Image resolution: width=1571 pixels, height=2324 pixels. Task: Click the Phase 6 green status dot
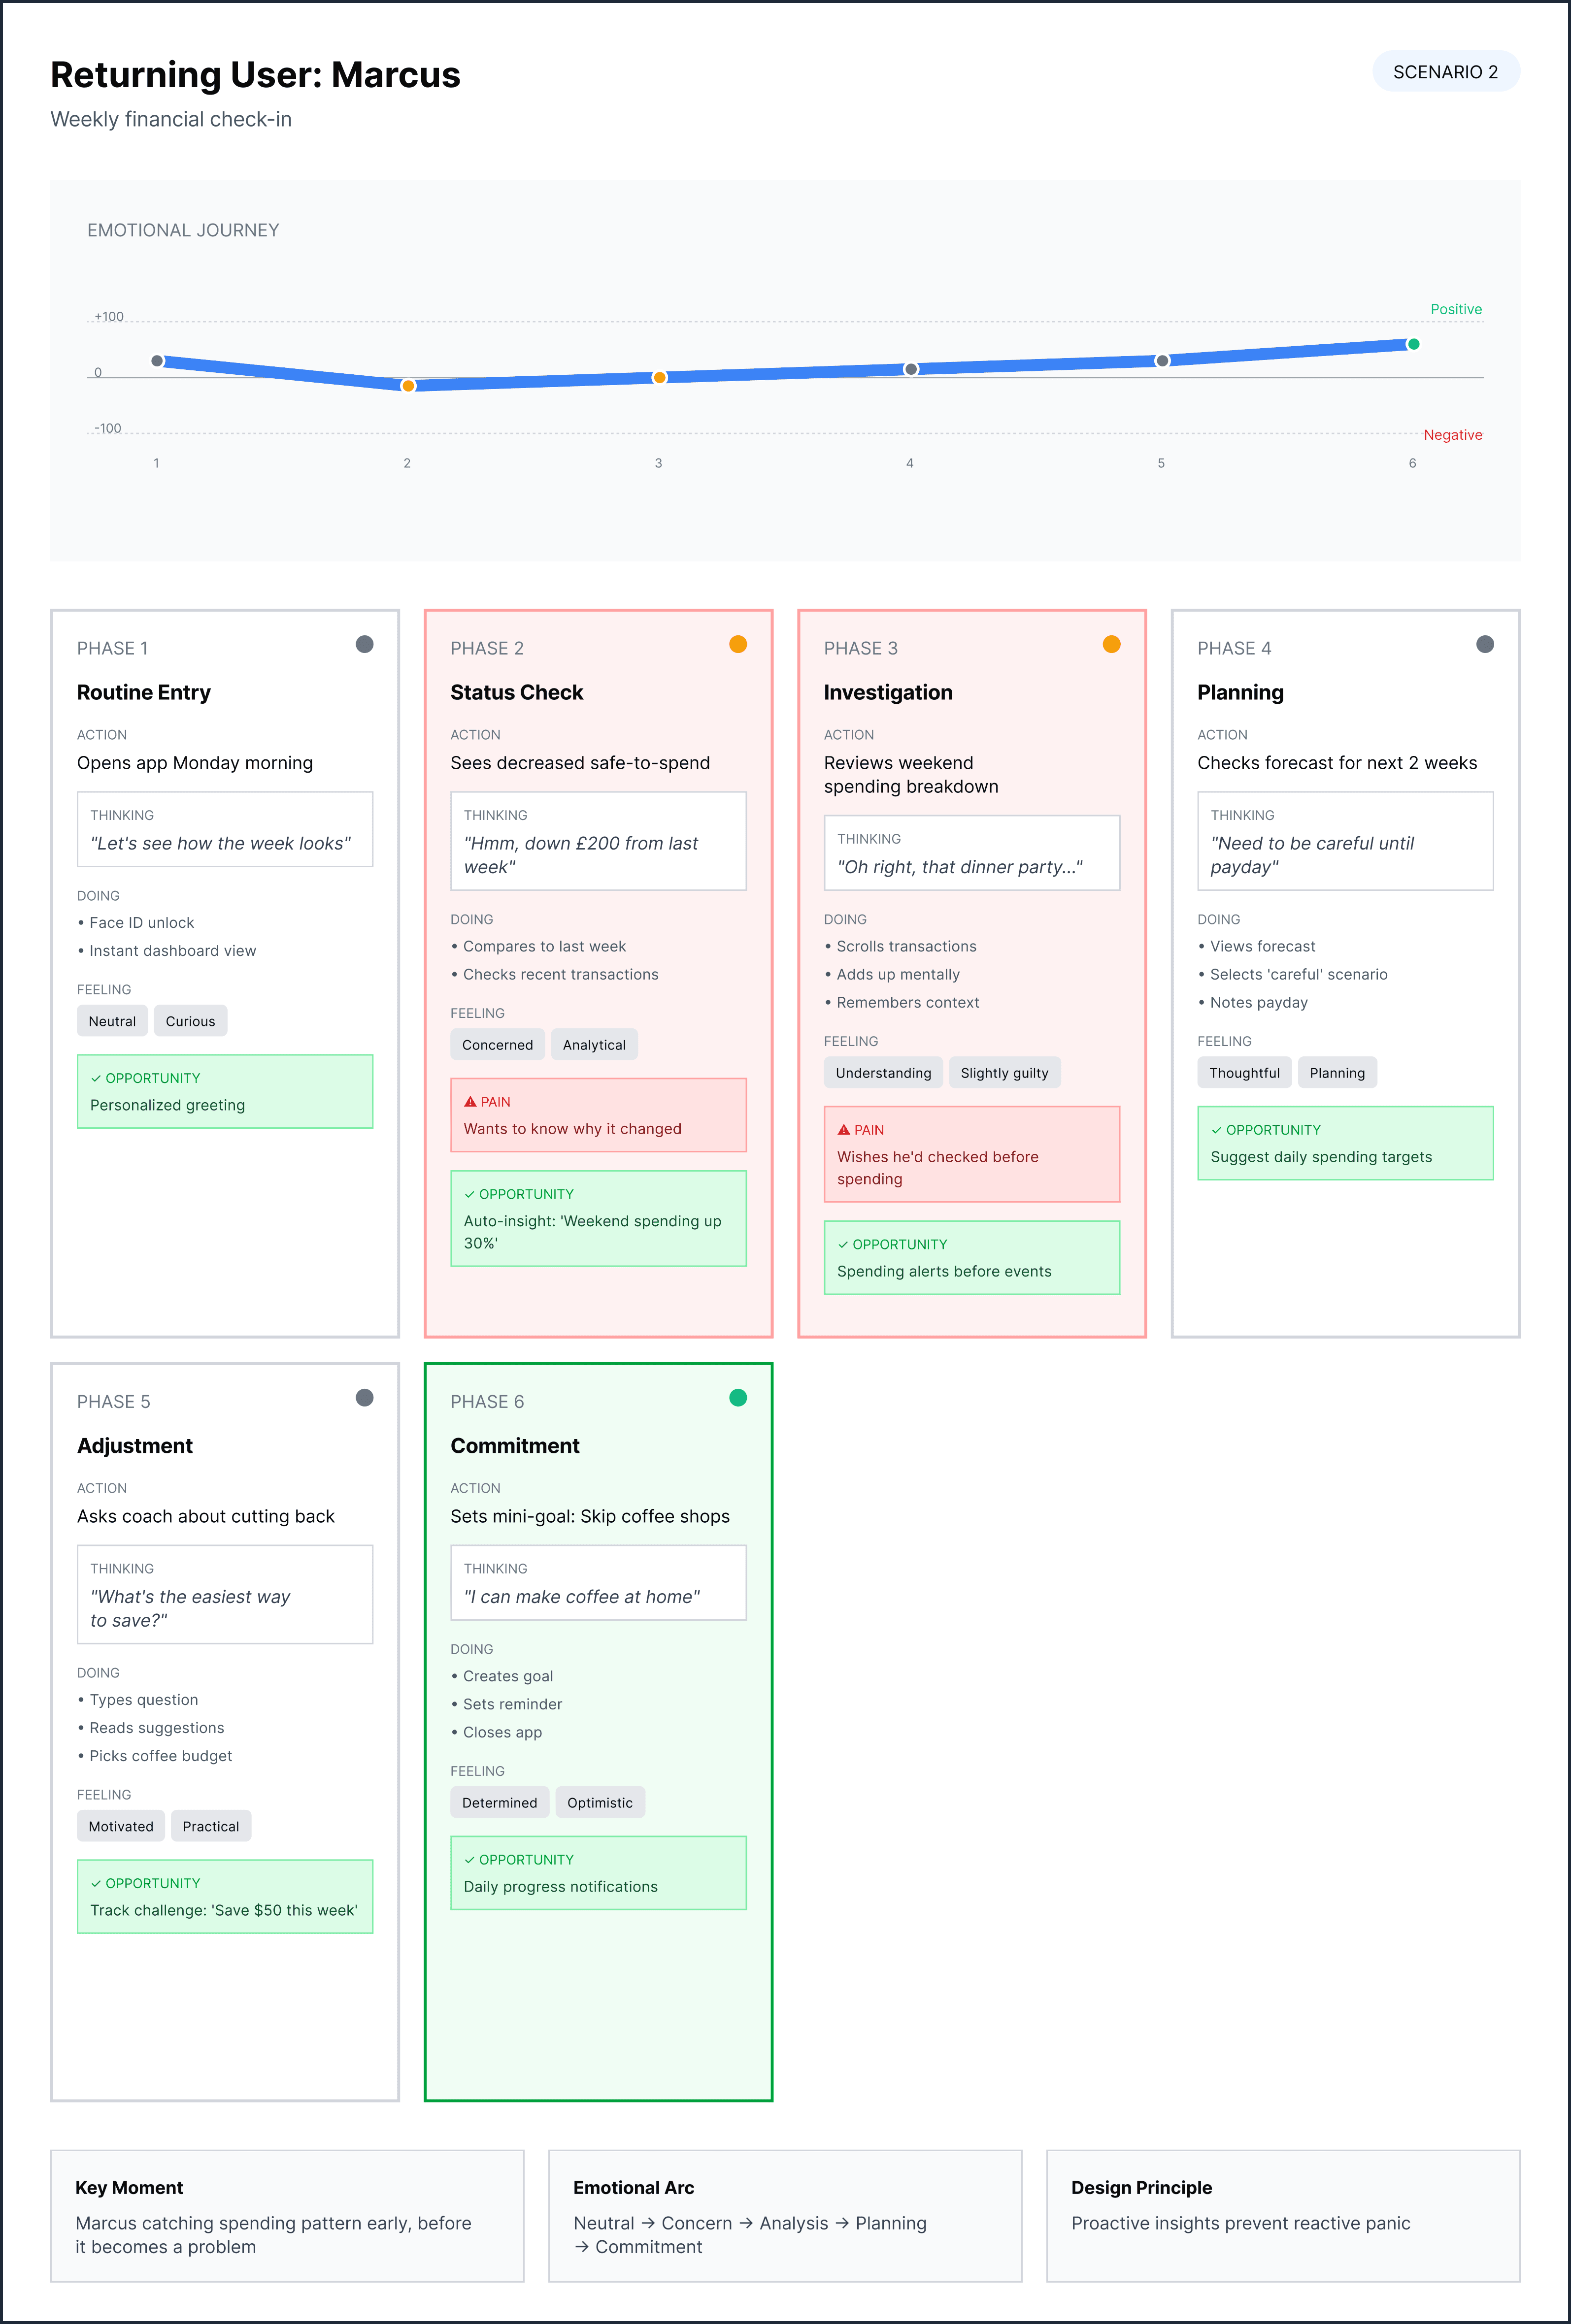738,1398
